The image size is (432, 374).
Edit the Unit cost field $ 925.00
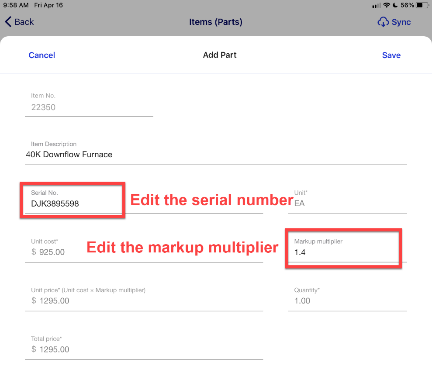144,250
